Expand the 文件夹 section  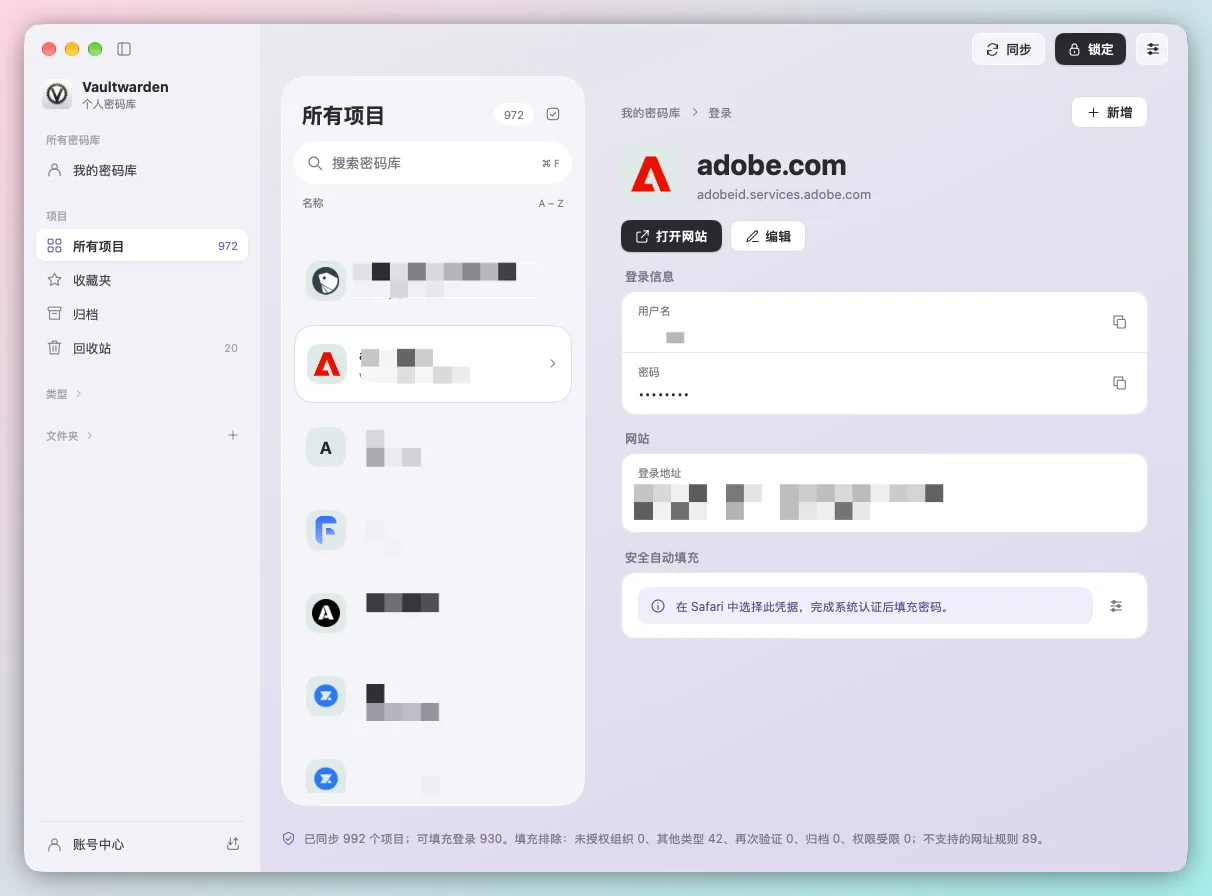click(70, 436)
